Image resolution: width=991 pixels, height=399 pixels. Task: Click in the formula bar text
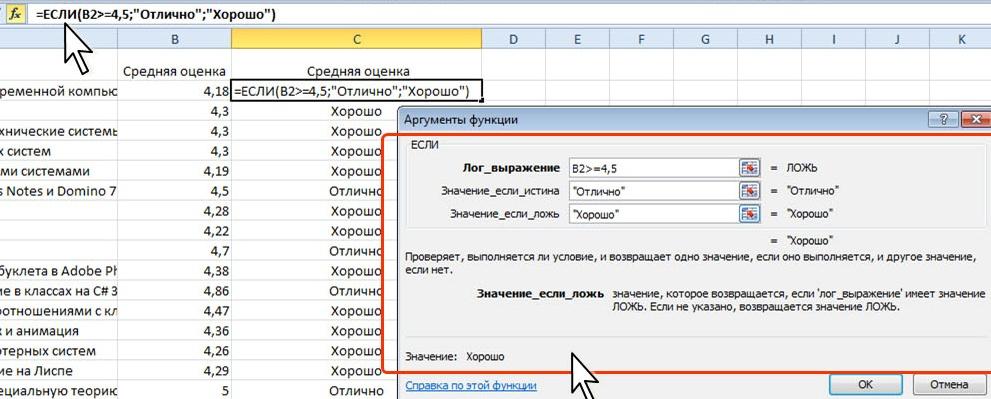(155, 15)
